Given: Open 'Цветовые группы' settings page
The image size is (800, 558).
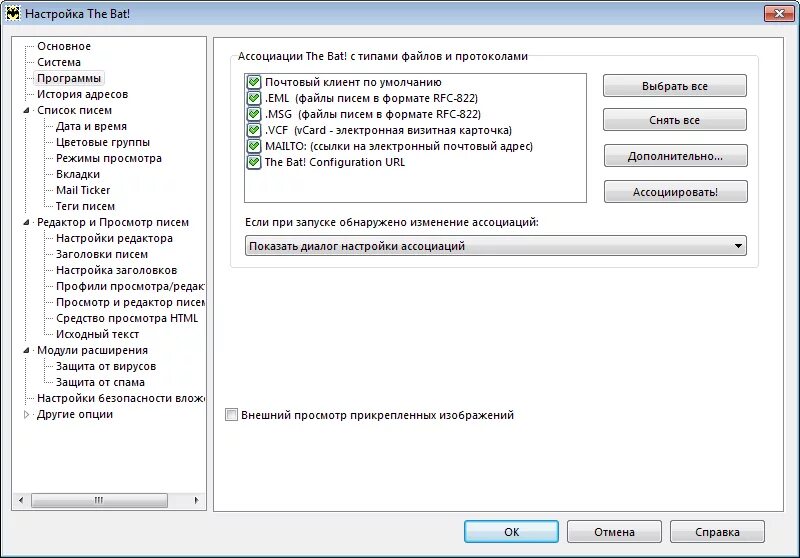Looking at the screenshot, I should coord(103,142).
